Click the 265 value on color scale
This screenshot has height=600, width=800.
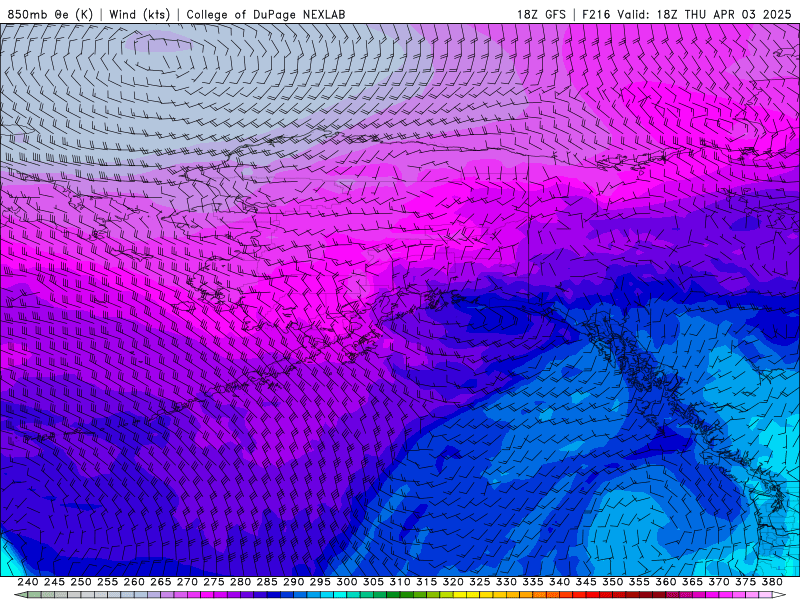point(161,582)
